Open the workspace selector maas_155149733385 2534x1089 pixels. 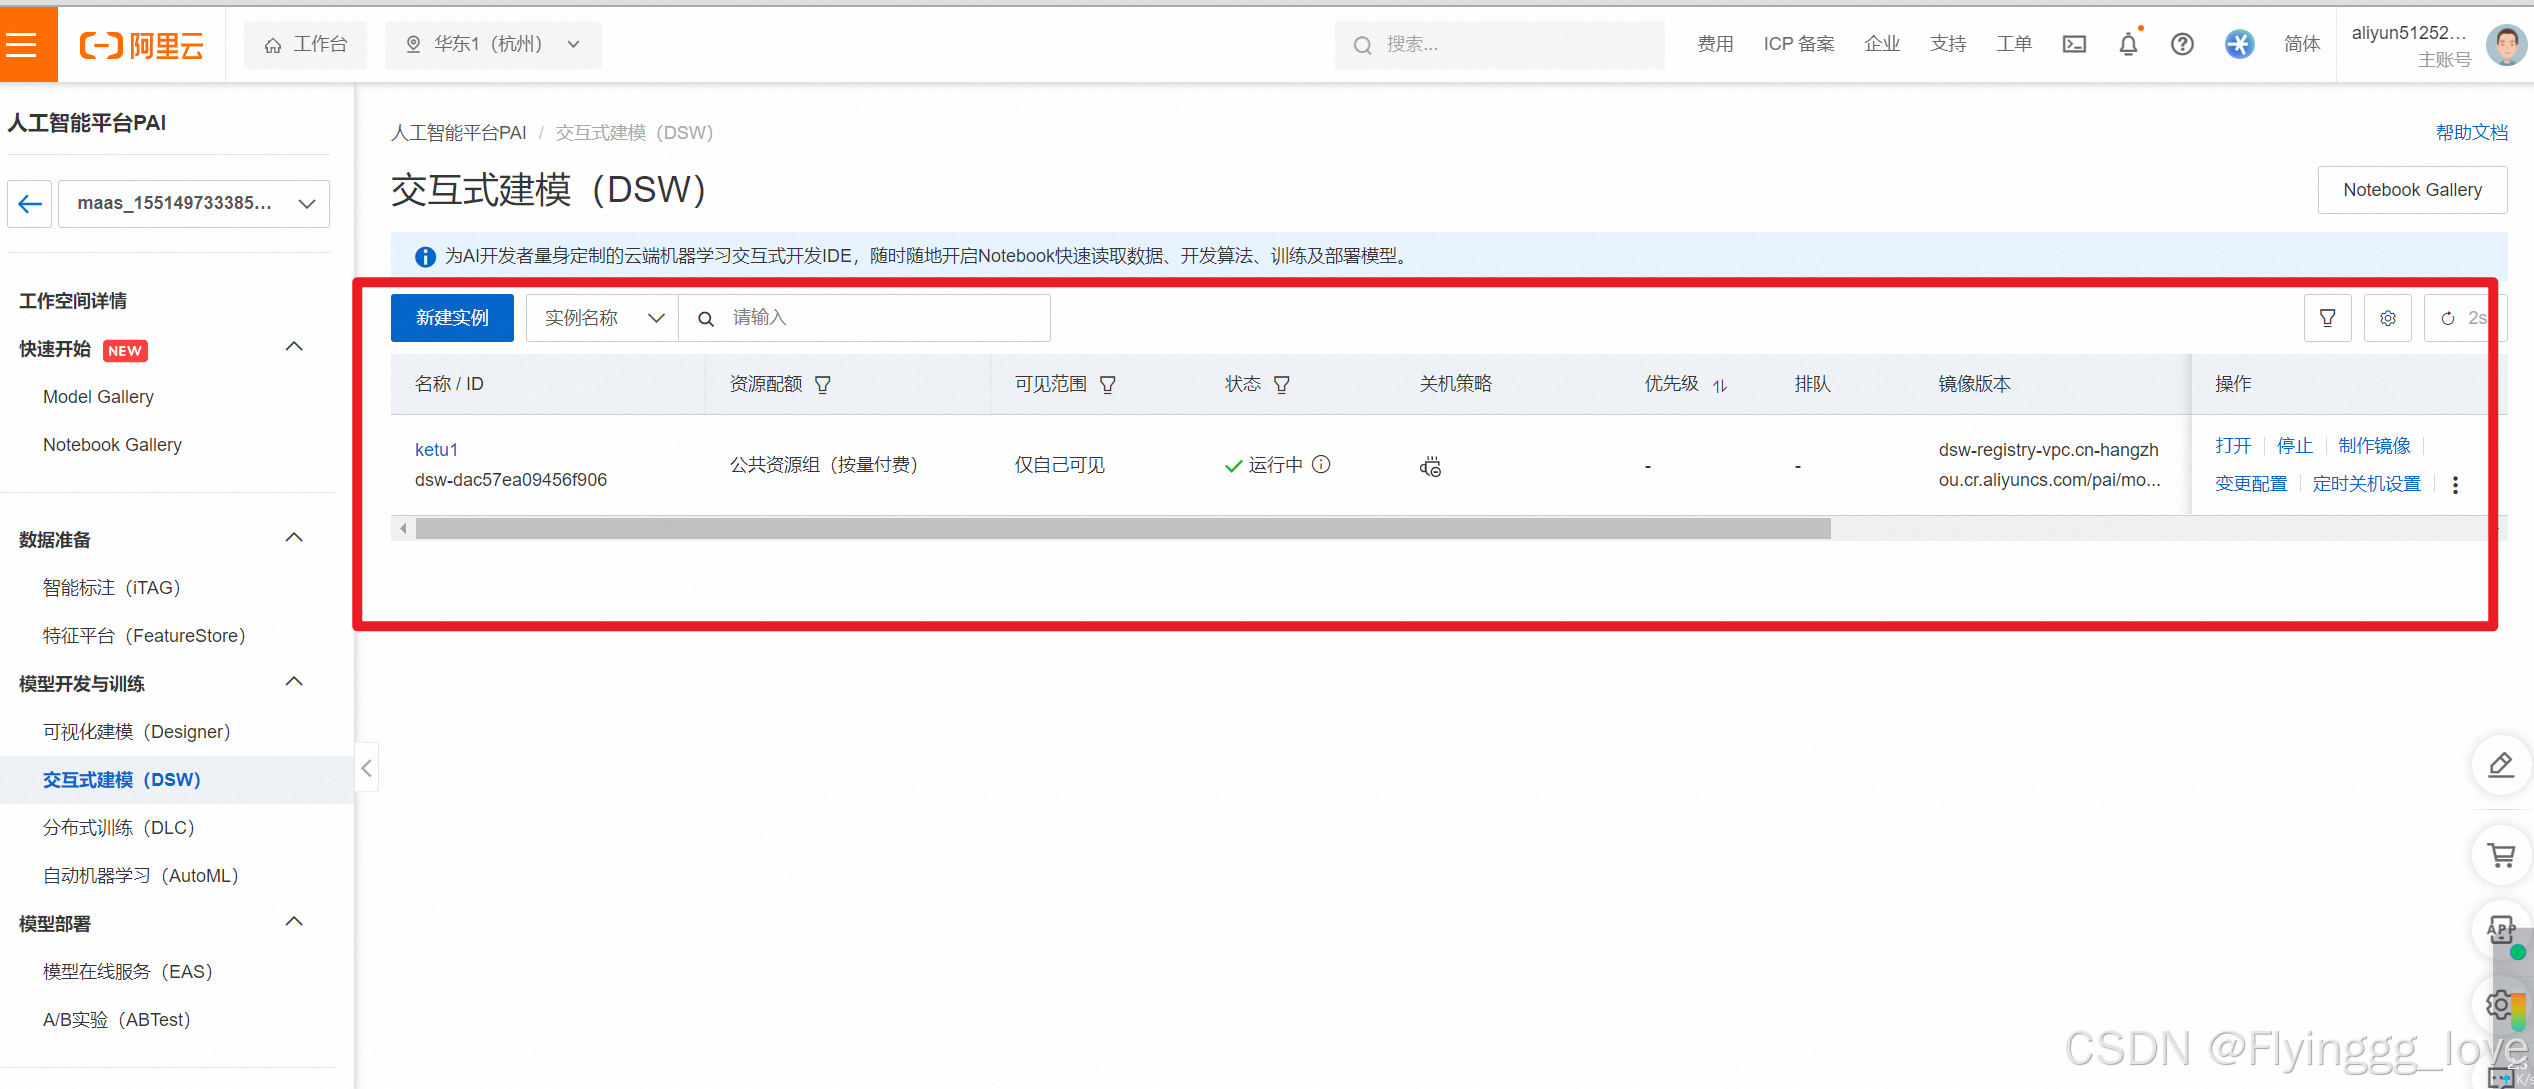194,204
